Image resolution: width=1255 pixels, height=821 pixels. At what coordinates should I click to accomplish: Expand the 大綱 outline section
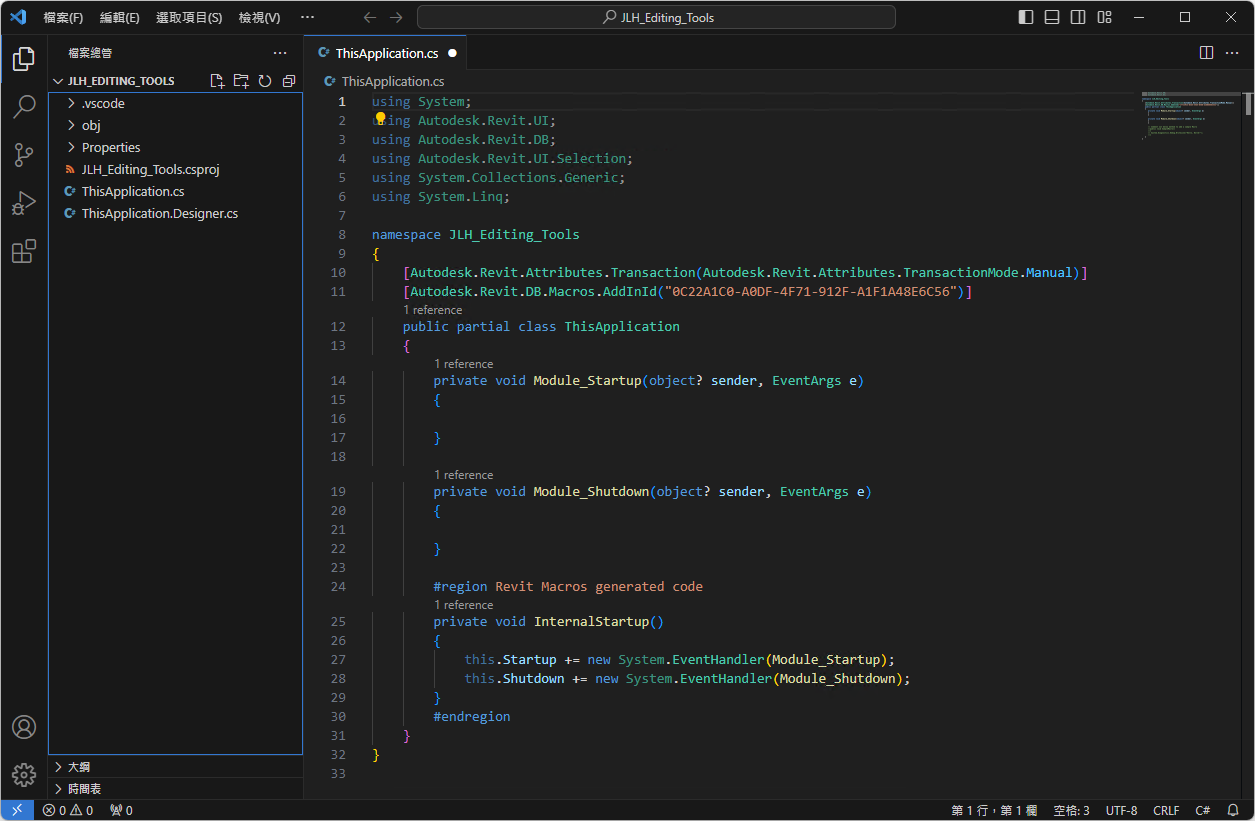[x=79, y=767]
